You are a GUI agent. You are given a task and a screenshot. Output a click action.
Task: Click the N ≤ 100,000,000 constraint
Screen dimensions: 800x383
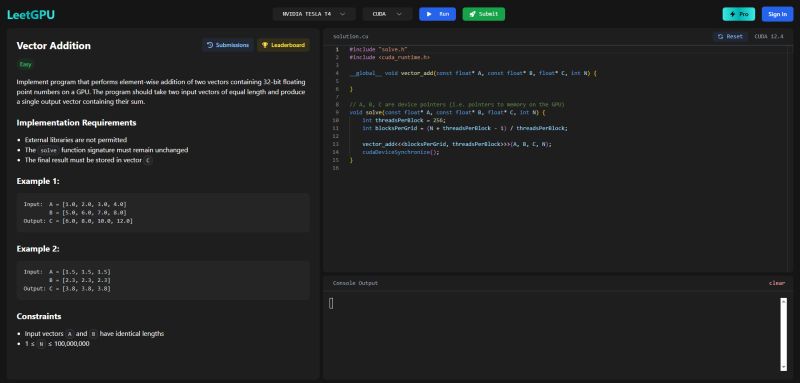(57, 344)
